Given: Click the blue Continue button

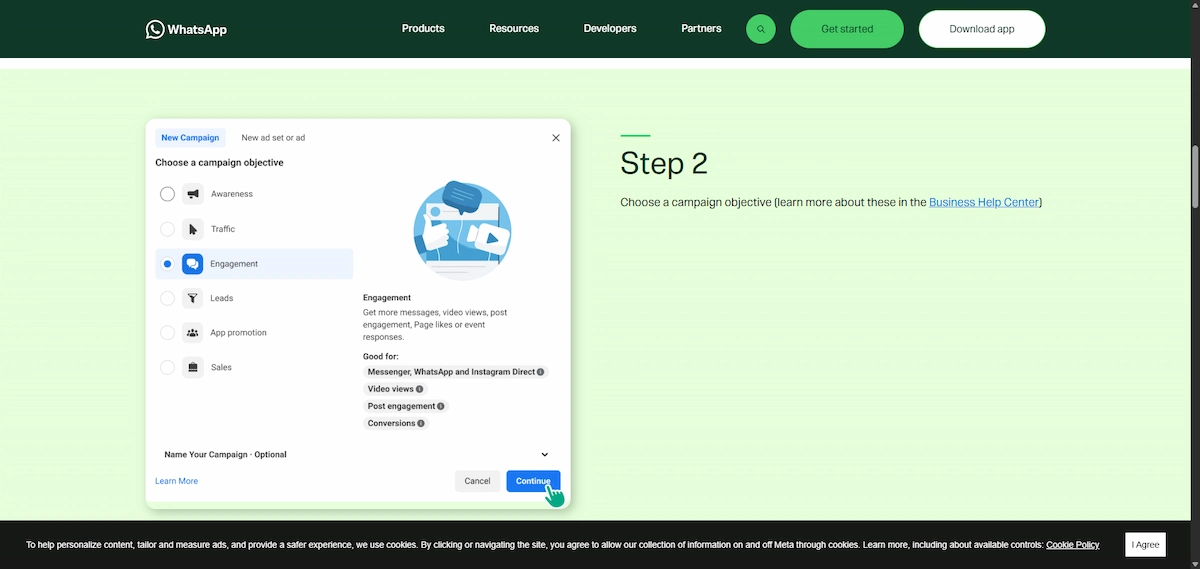Looking at the screenshot, I should click(533, 481).
